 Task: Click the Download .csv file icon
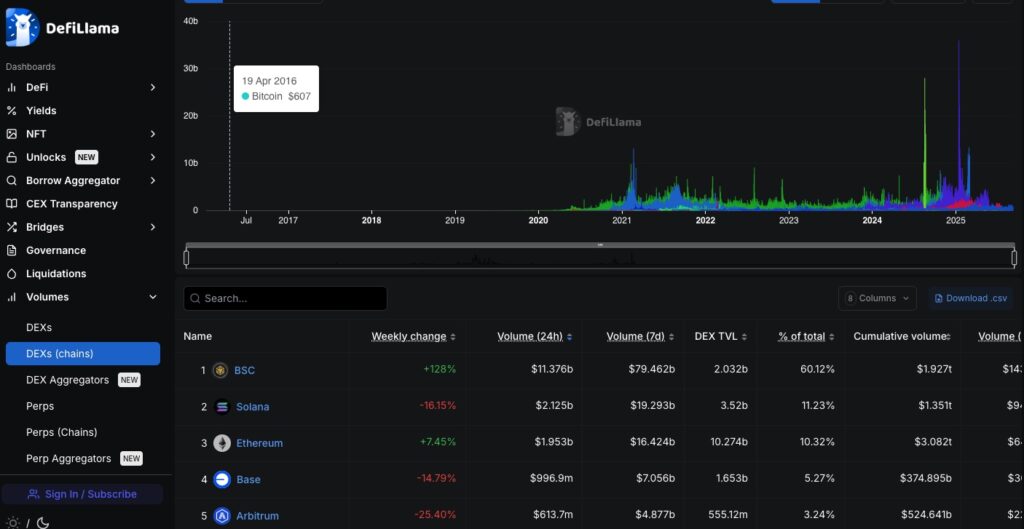click(939, 298)
